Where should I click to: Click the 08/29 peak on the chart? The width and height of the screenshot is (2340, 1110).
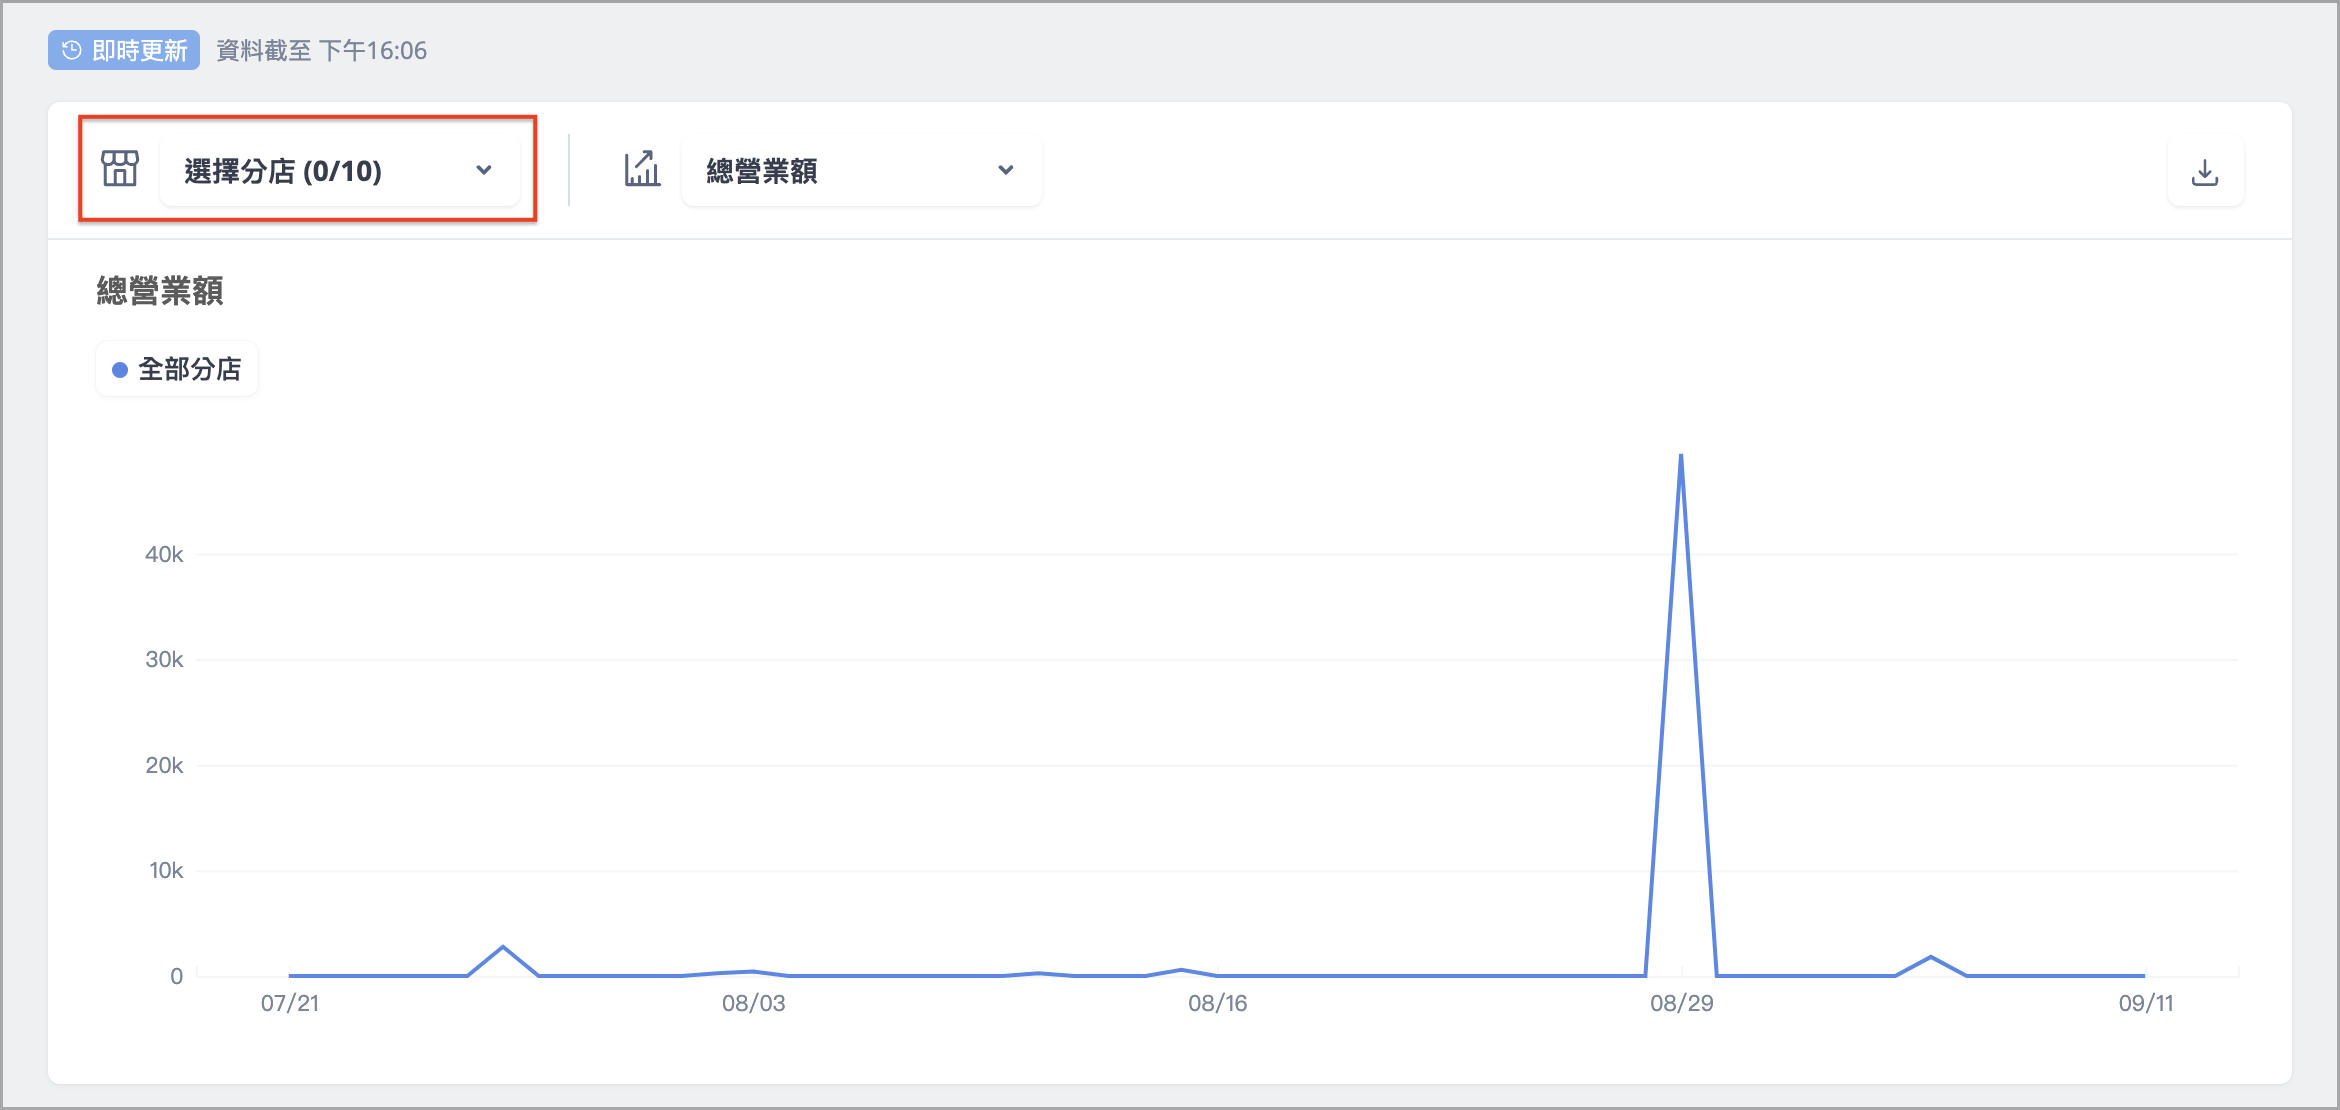(x=1681, y=456)
